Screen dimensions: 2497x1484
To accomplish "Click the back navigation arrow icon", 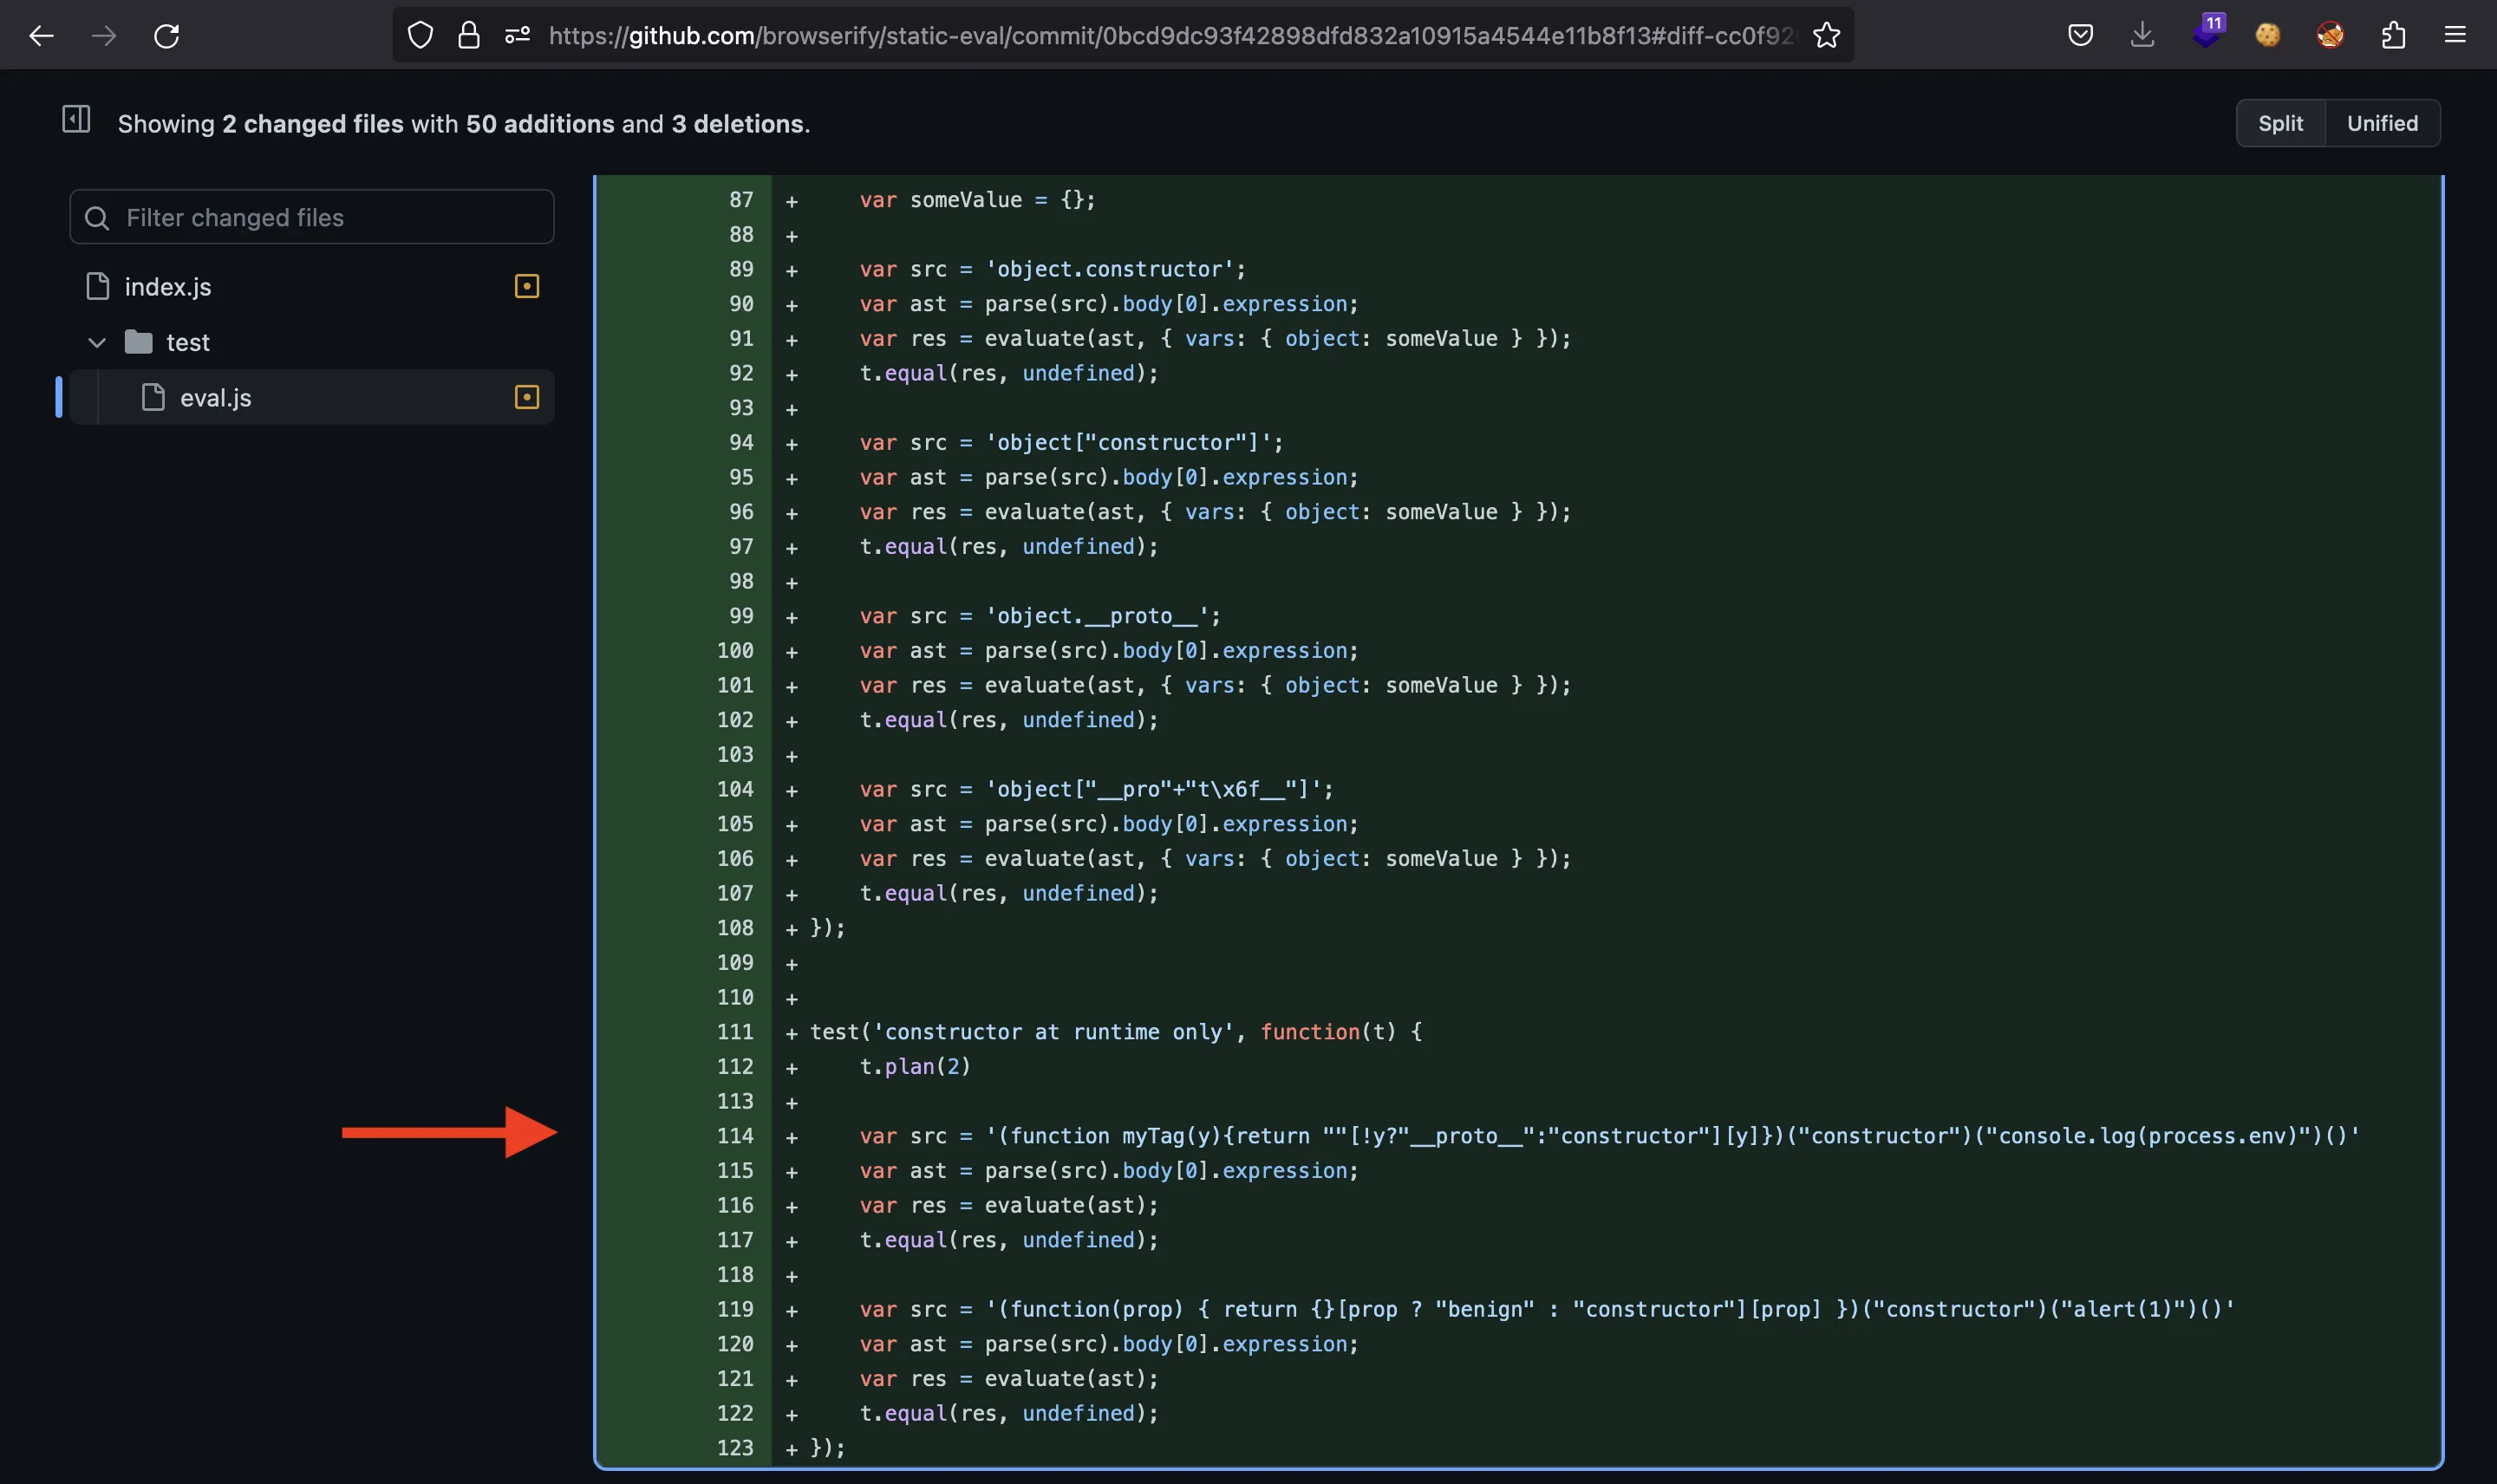I will click(x=41, y=34).
